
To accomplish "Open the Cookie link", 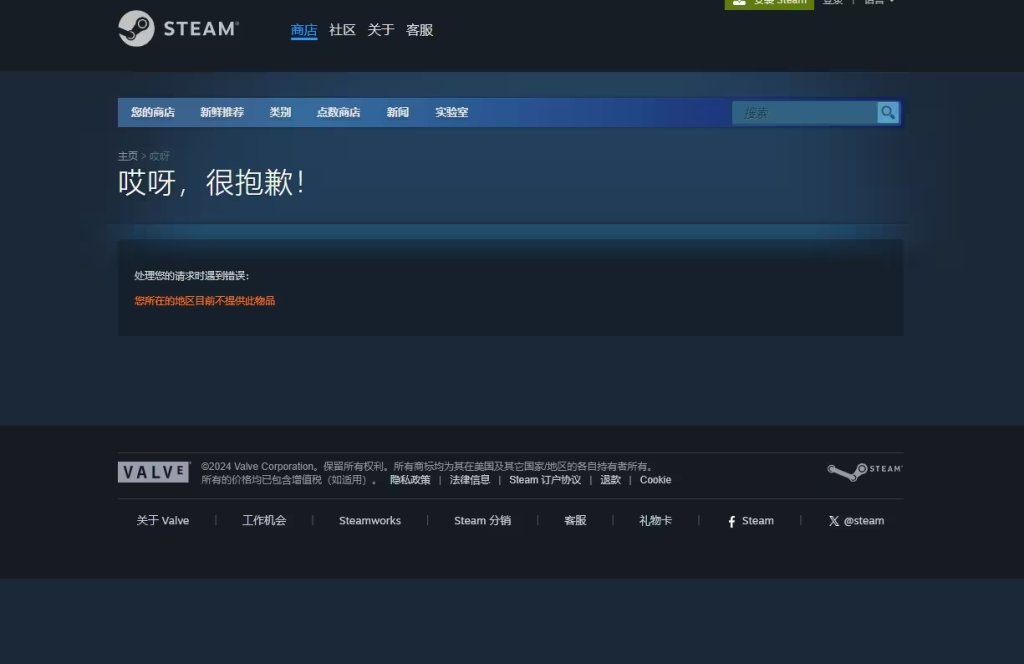I will tap(656, 480).
